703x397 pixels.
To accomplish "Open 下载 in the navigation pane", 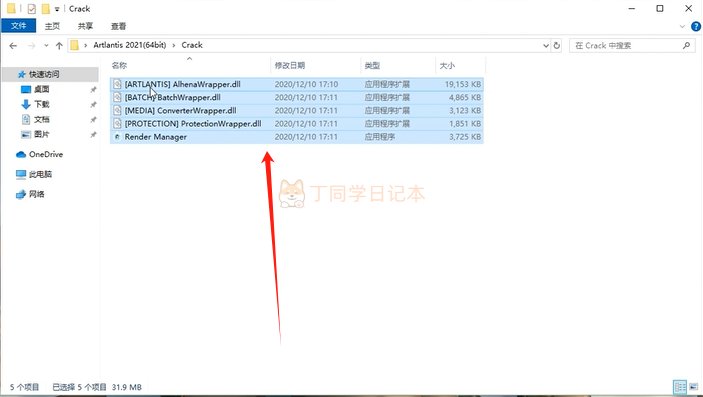I will tap(42, 104).
